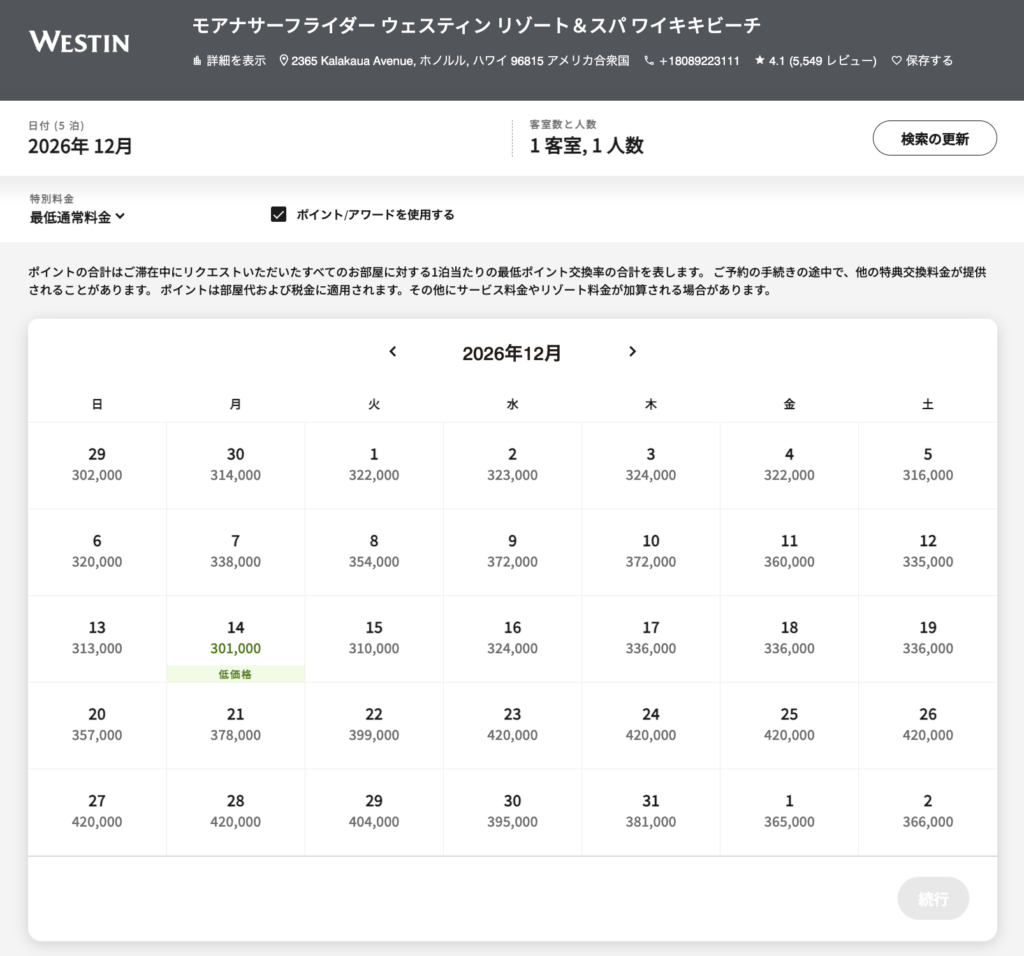Select December 23 with 420,000 points
The image size is (1024, 956).
click(512, 725)
